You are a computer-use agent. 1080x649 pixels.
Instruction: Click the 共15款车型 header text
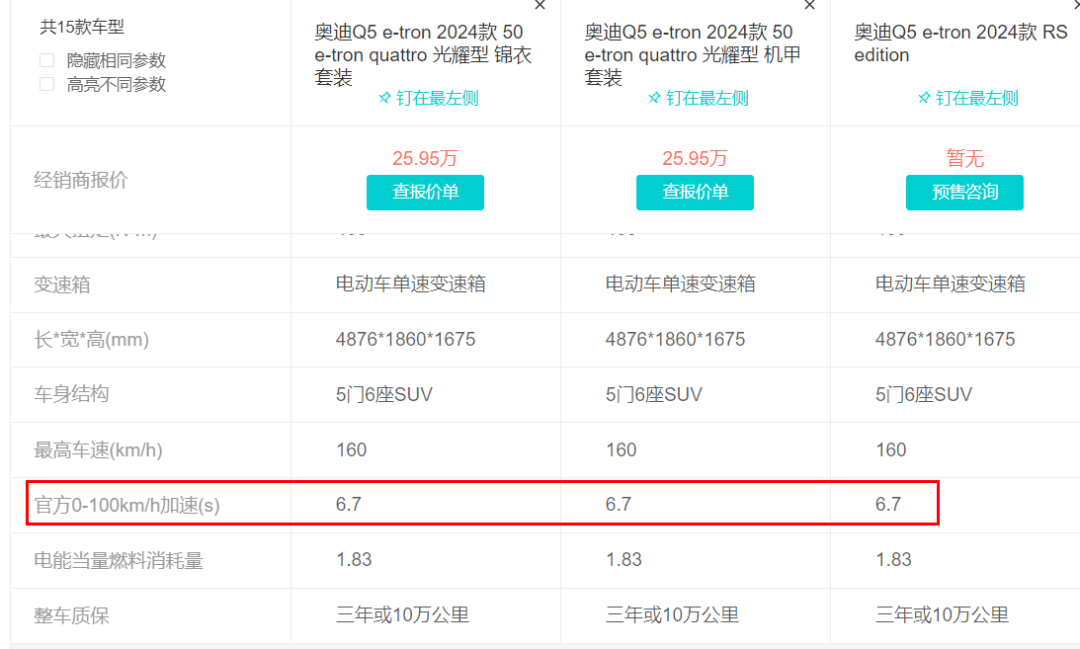tap(82, 28)
